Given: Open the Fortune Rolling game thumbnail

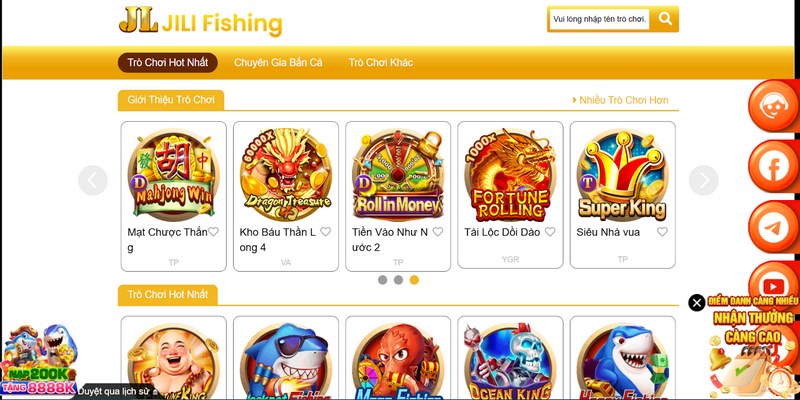Looking at the screenshot, I should tap(510, 174).
